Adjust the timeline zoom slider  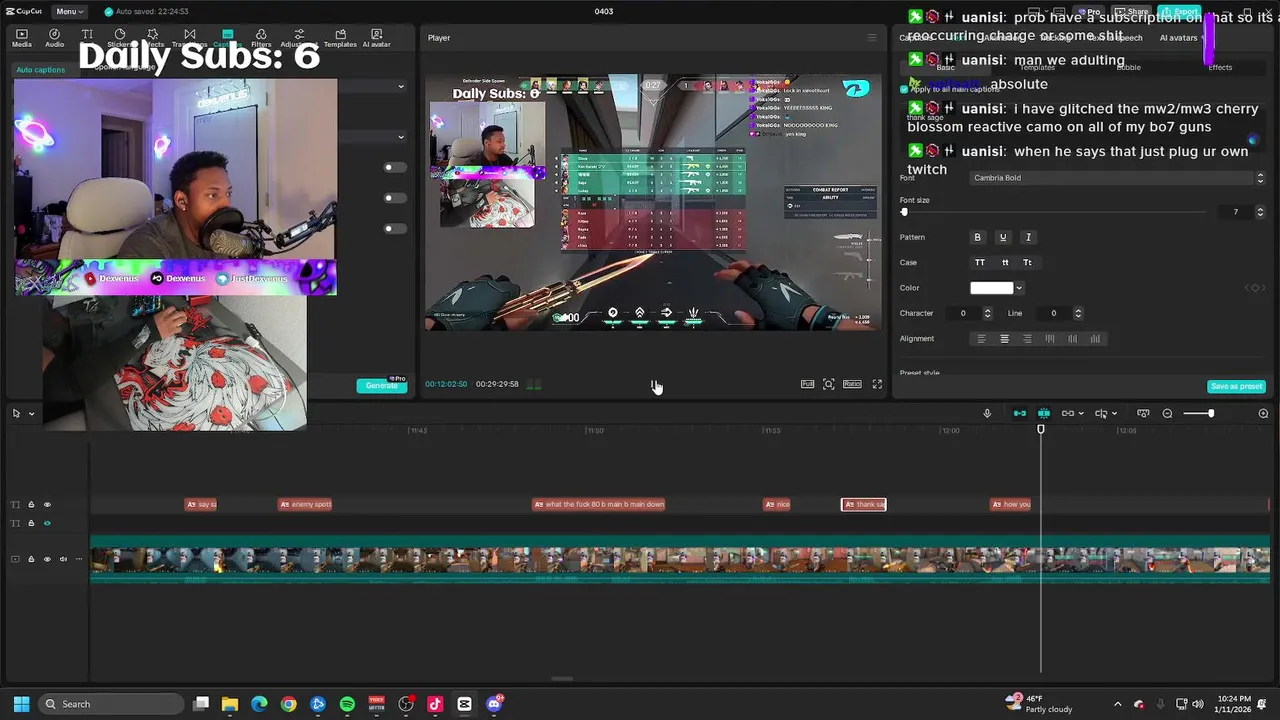[x=1211, y=413]
